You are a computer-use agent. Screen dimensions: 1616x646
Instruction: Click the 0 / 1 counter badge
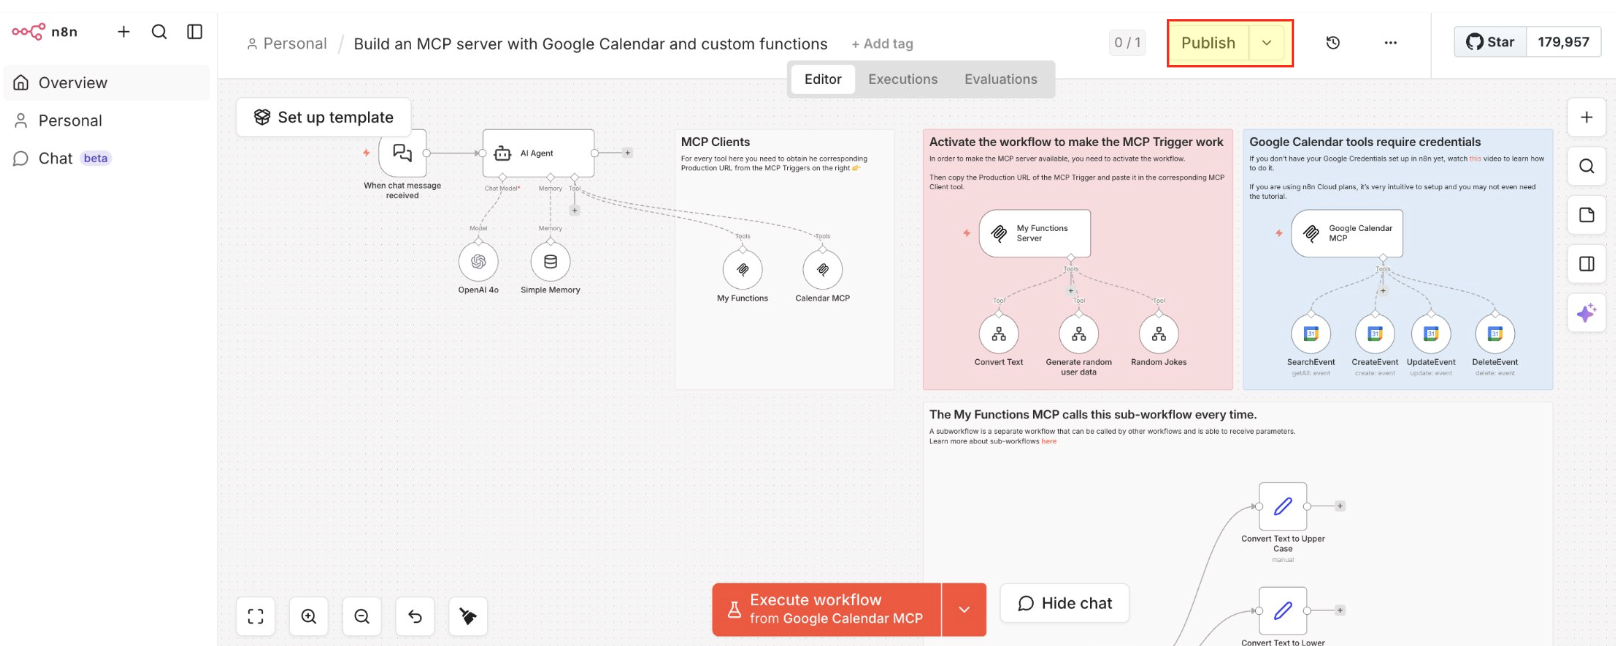coord(1127,43)
